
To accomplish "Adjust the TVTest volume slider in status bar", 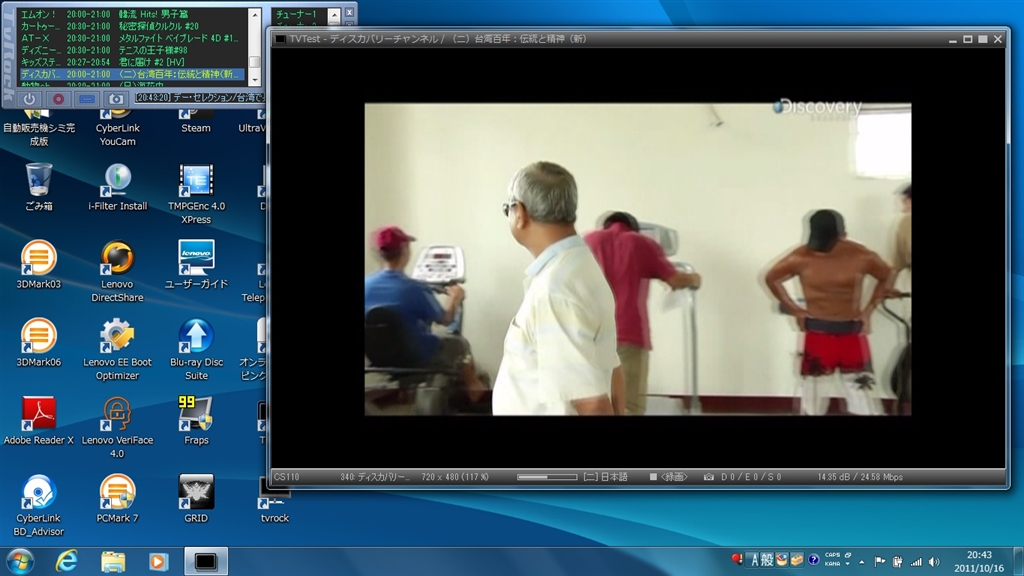I will [547, 477].
